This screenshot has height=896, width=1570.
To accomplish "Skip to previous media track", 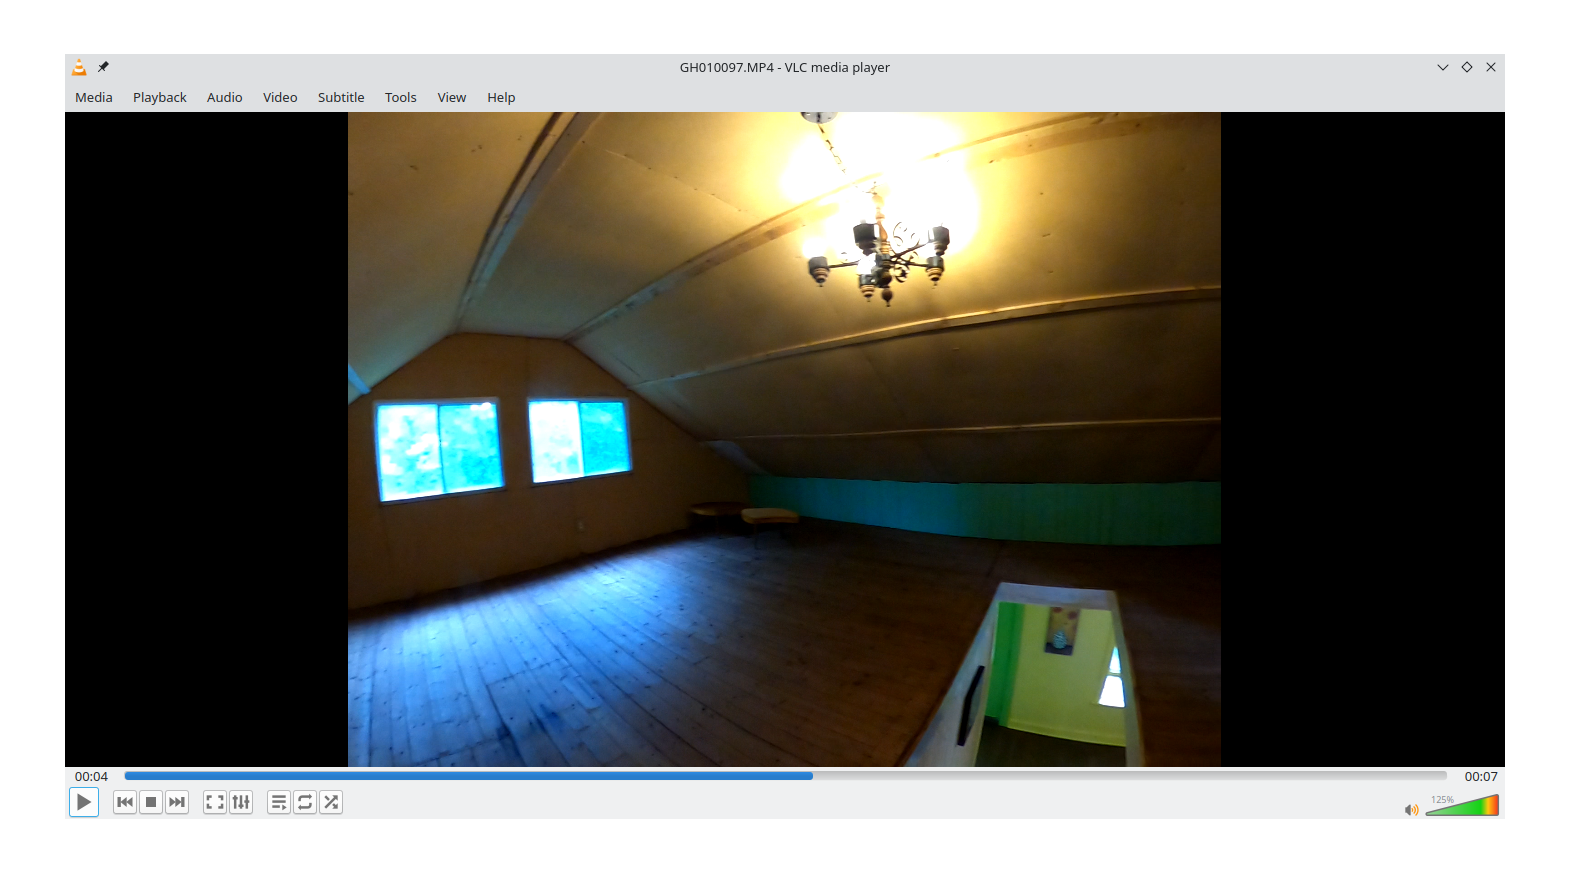I will pyautogui.click(x=125, y=802).
